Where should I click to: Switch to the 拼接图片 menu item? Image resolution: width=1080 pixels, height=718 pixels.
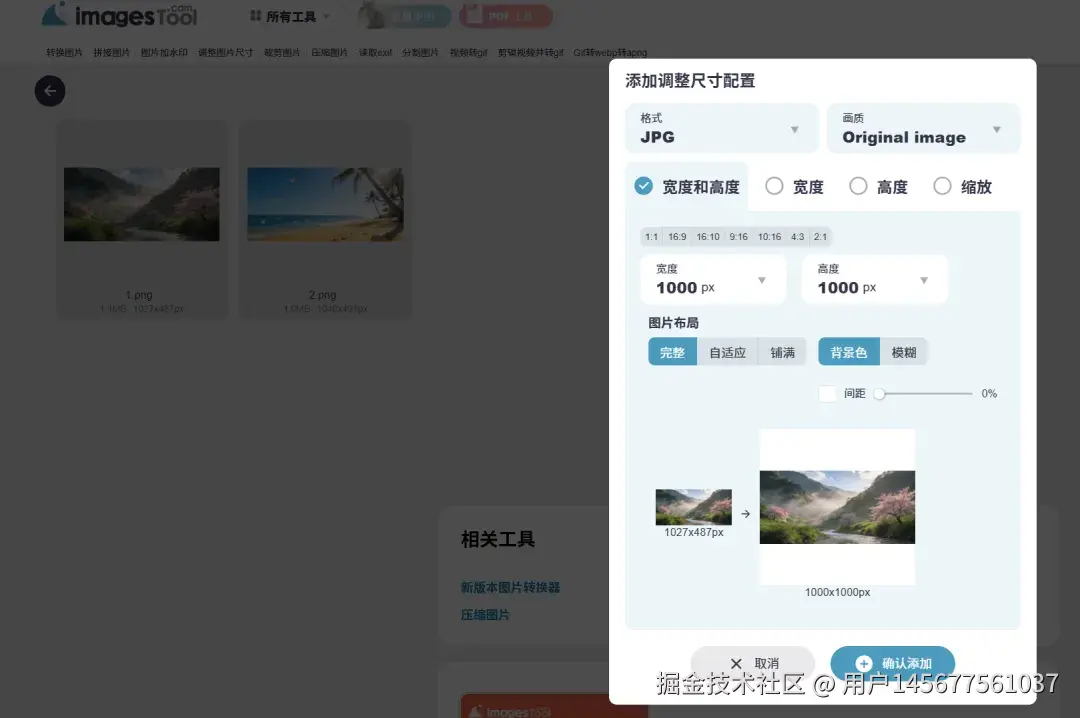click(112, 52)
